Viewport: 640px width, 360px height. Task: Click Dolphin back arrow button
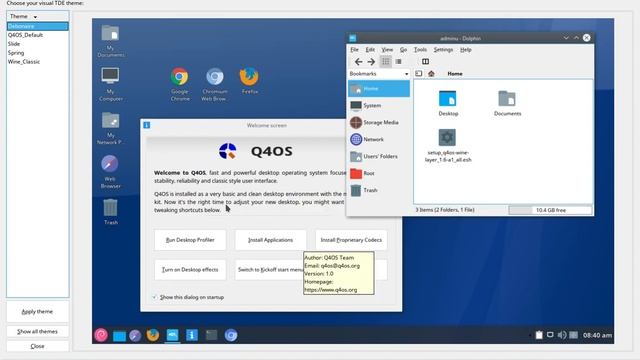click(x=358, y=62)
